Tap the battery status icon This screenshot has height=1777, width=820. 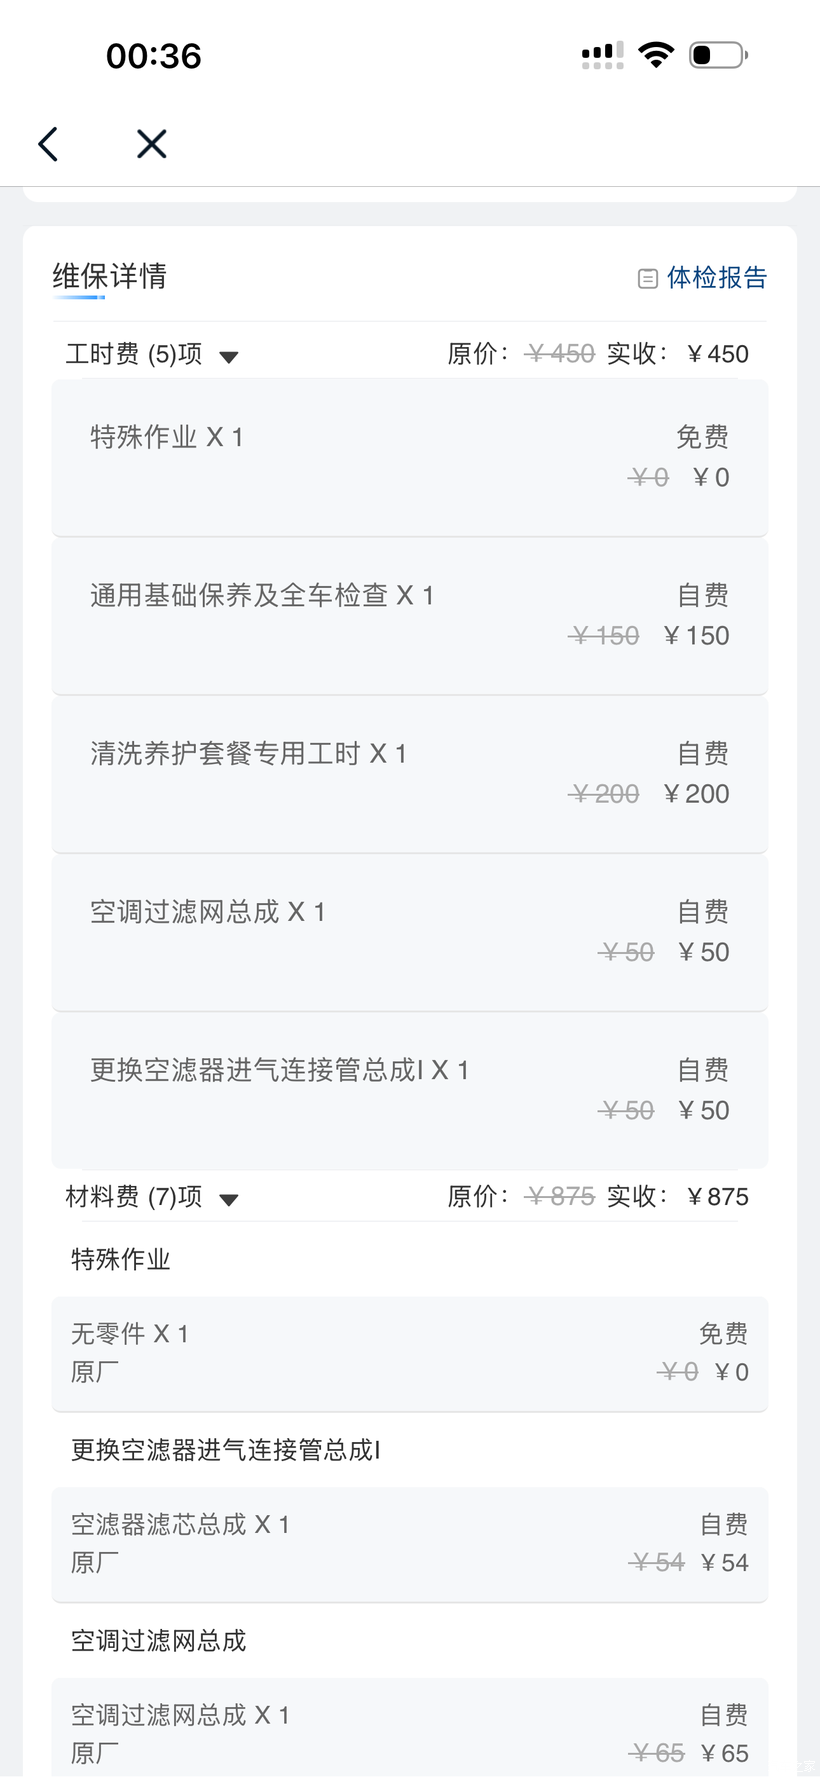point(718,55)
